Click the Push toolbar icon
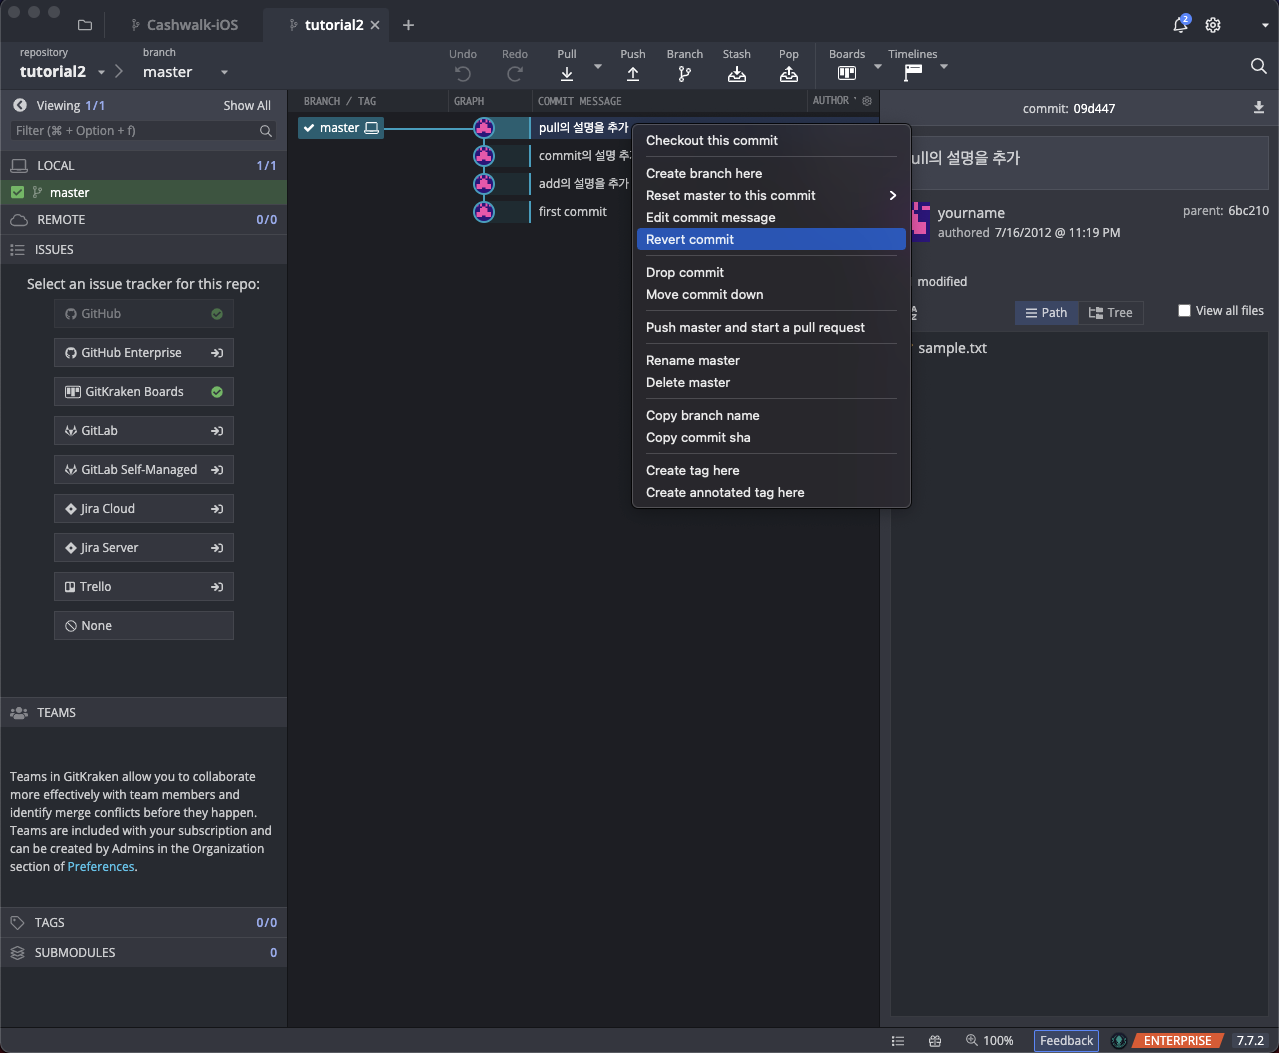Image resolution: width=1279 pixels, height=1053 pixels. [633, 74]
